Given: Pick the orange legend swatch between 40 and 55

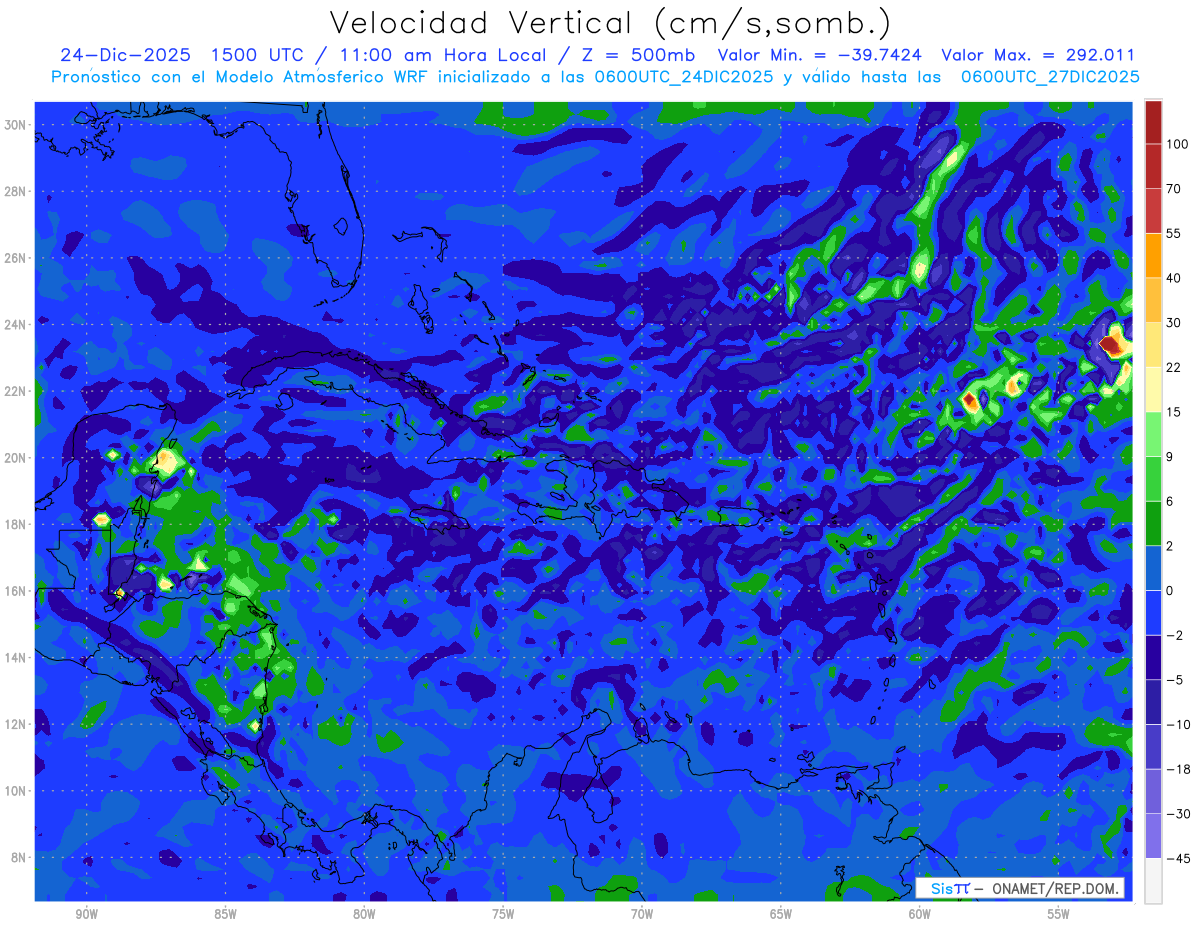Looking at the screenshot, I should (x=1153, y=255).
